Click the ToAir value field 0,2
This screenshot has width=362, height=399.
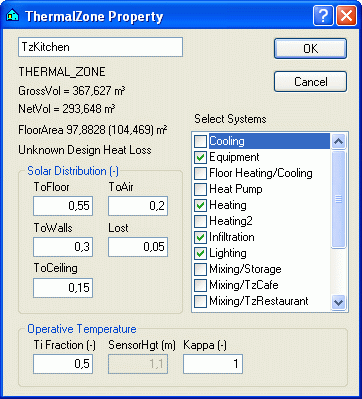(x=138, y=206)
